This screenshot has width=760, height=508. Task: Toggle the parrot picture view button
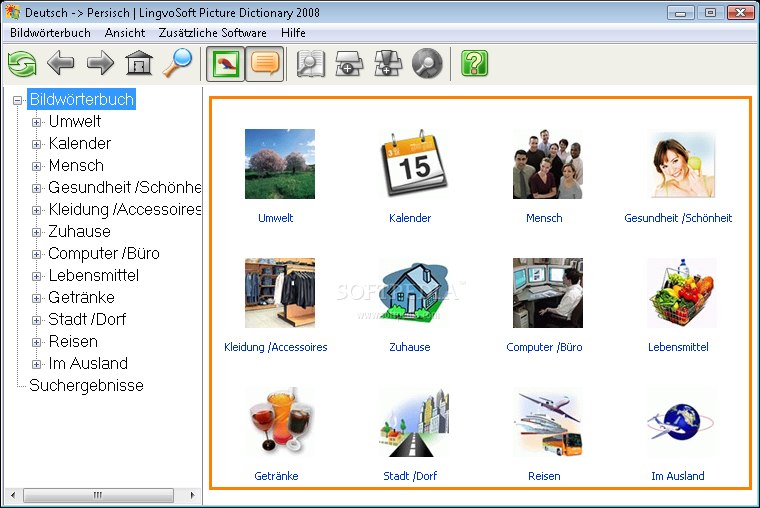[x=225, y=64]
